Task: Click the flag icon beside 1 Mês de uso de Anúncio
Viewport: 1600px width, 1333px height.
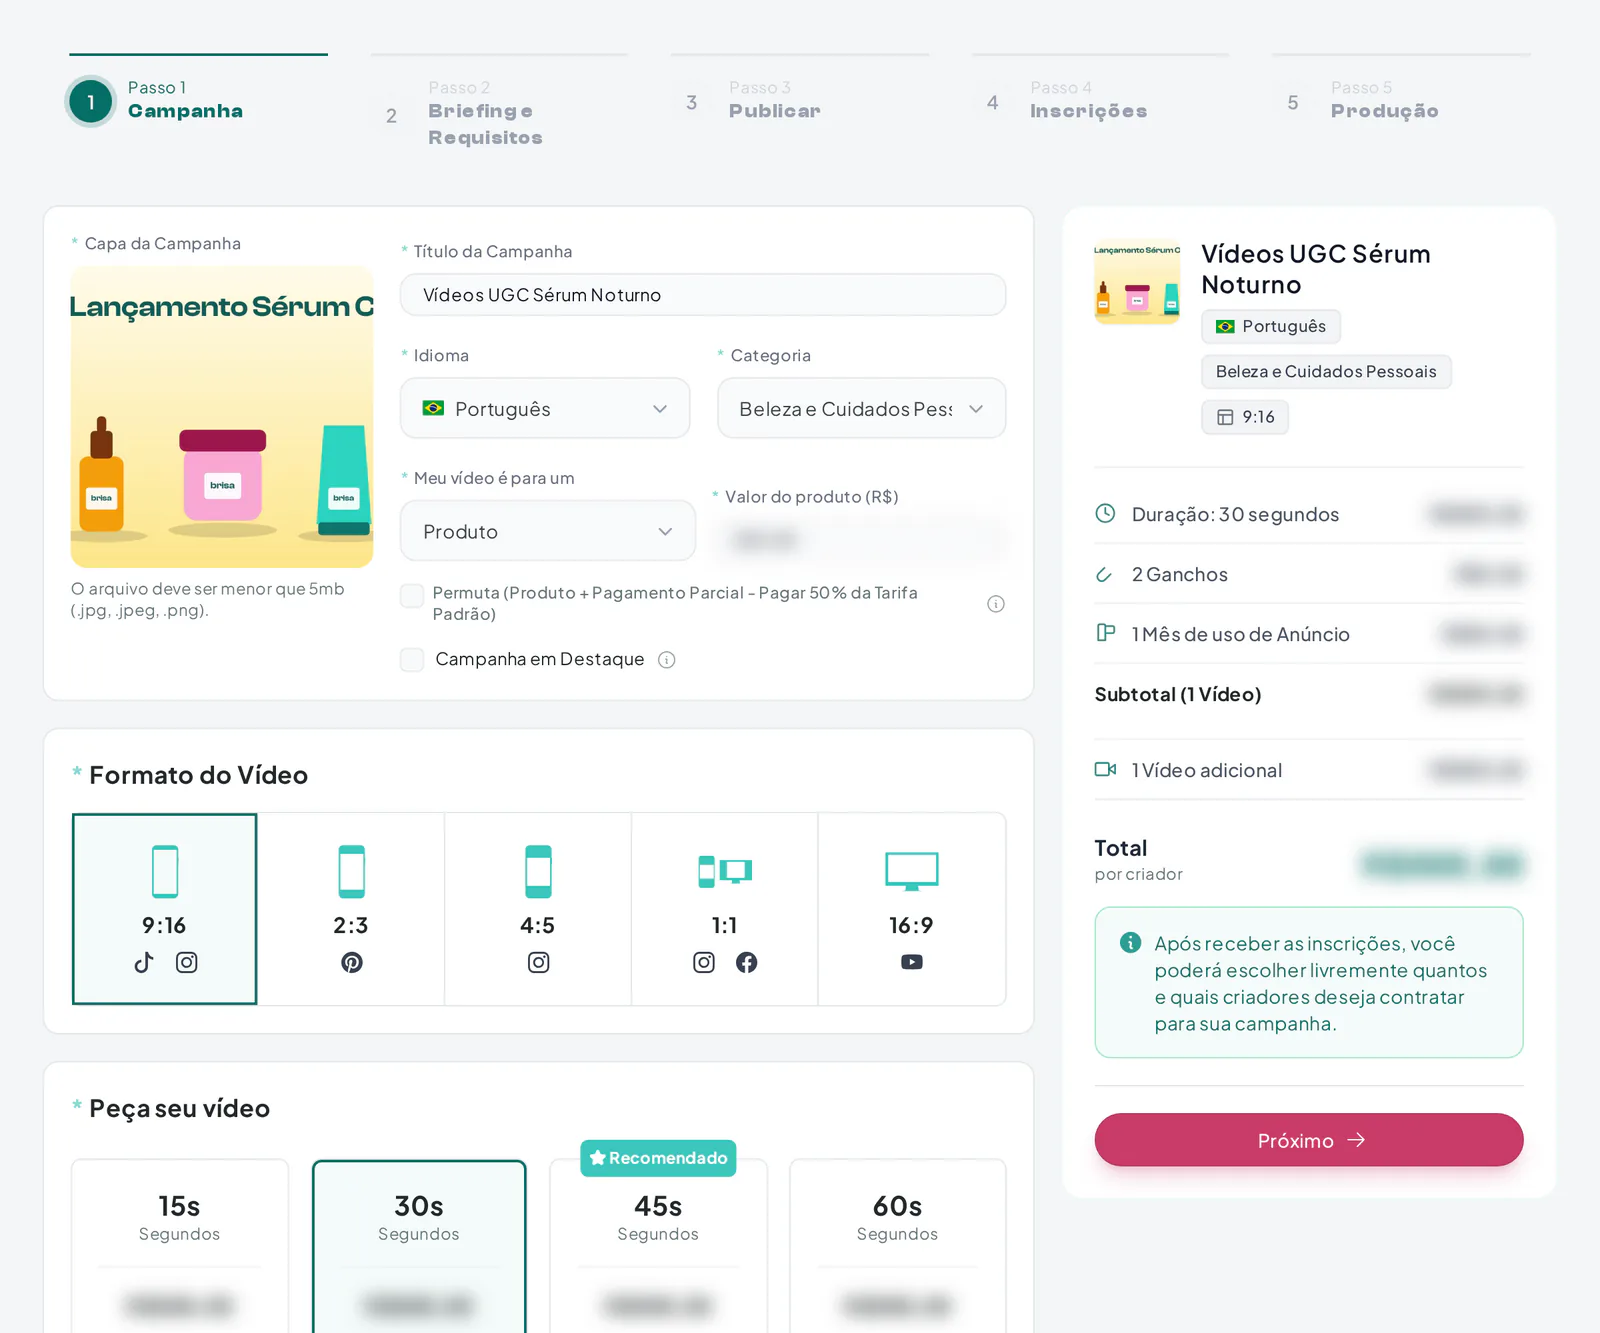Action: pos(1105,633)
